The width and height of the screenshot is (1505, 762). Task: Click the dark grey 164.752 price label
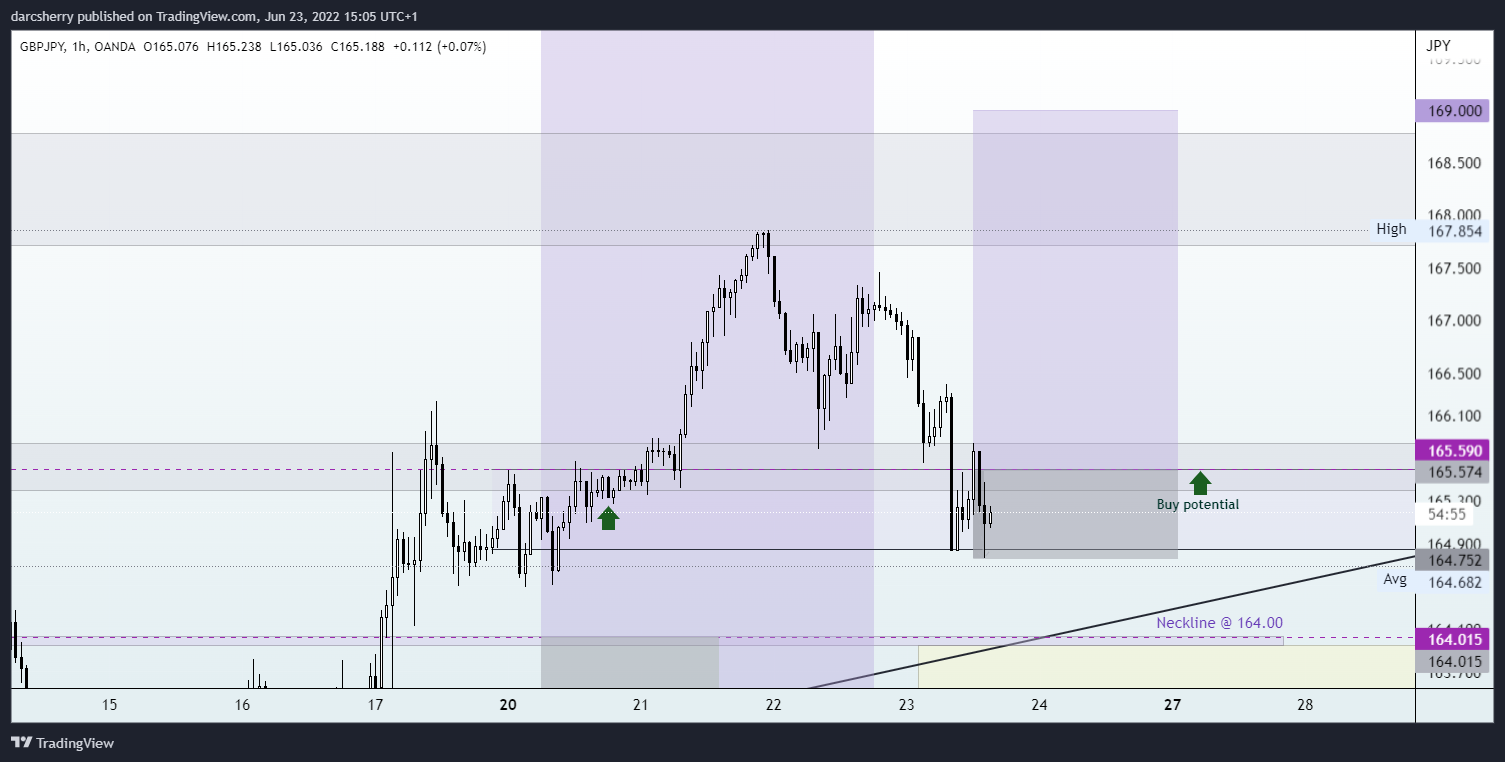pos(1453,560)
